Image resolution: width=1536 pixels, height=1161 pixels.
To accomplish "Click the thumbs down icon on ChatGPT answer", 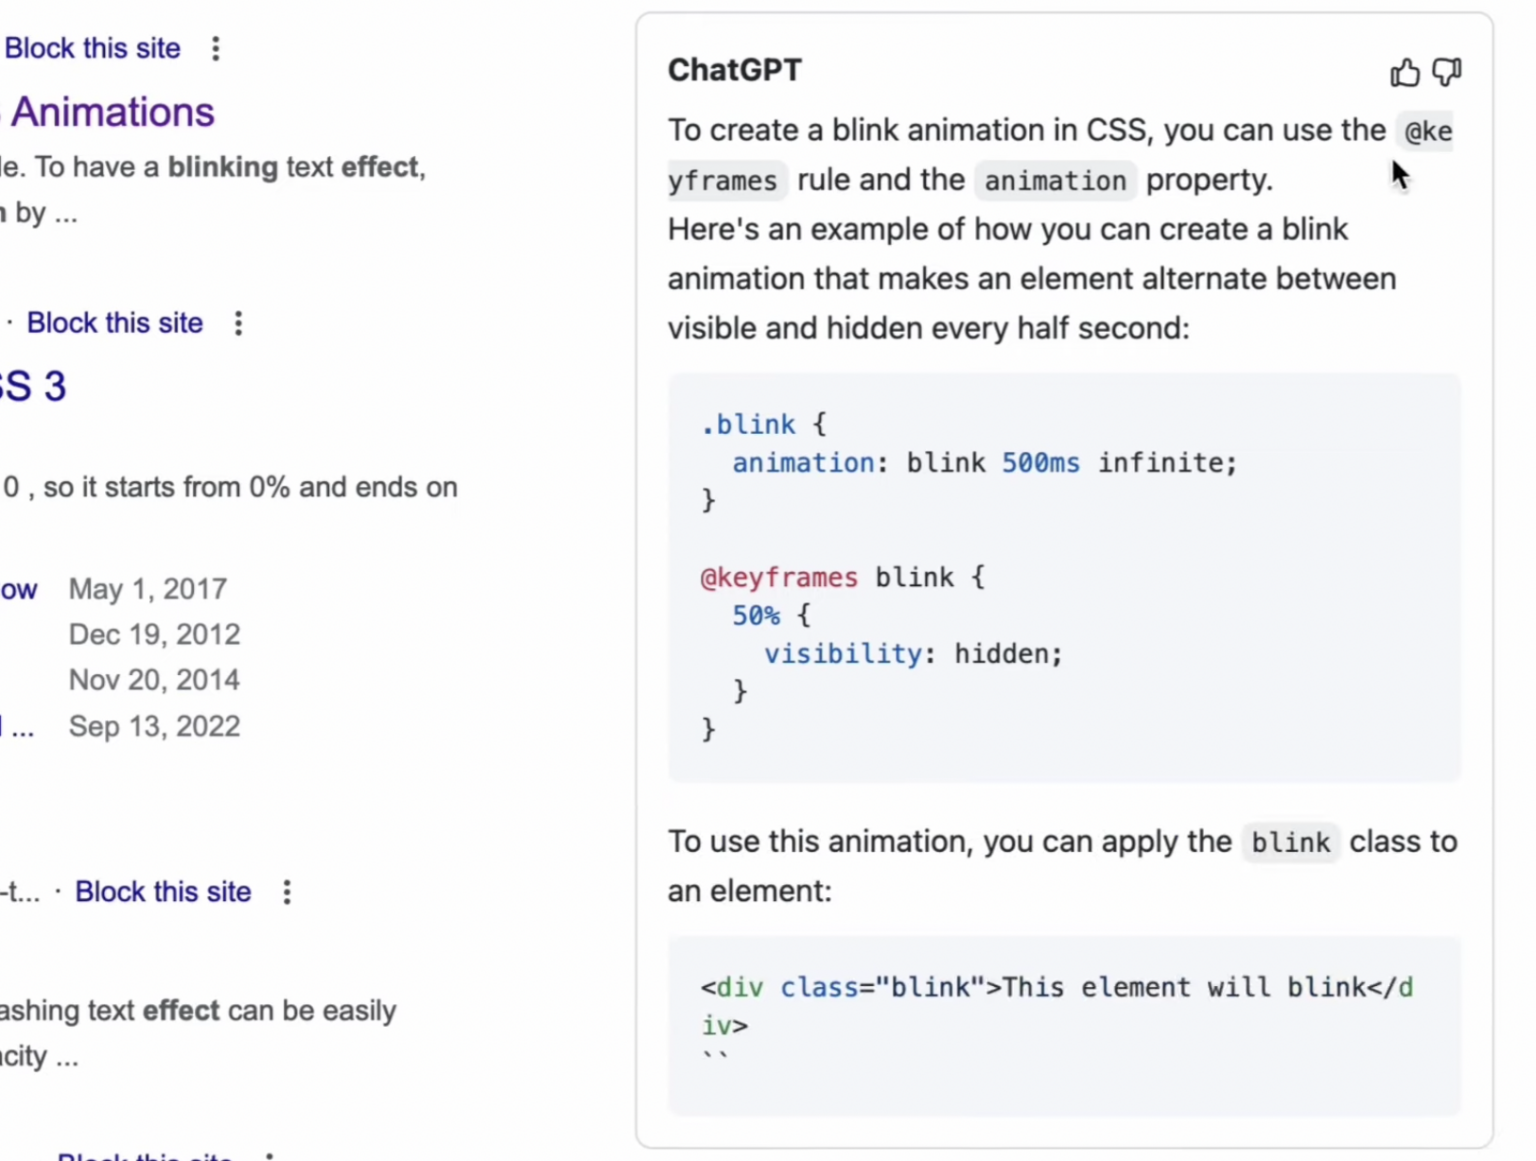I will (x=1446, y=72).
